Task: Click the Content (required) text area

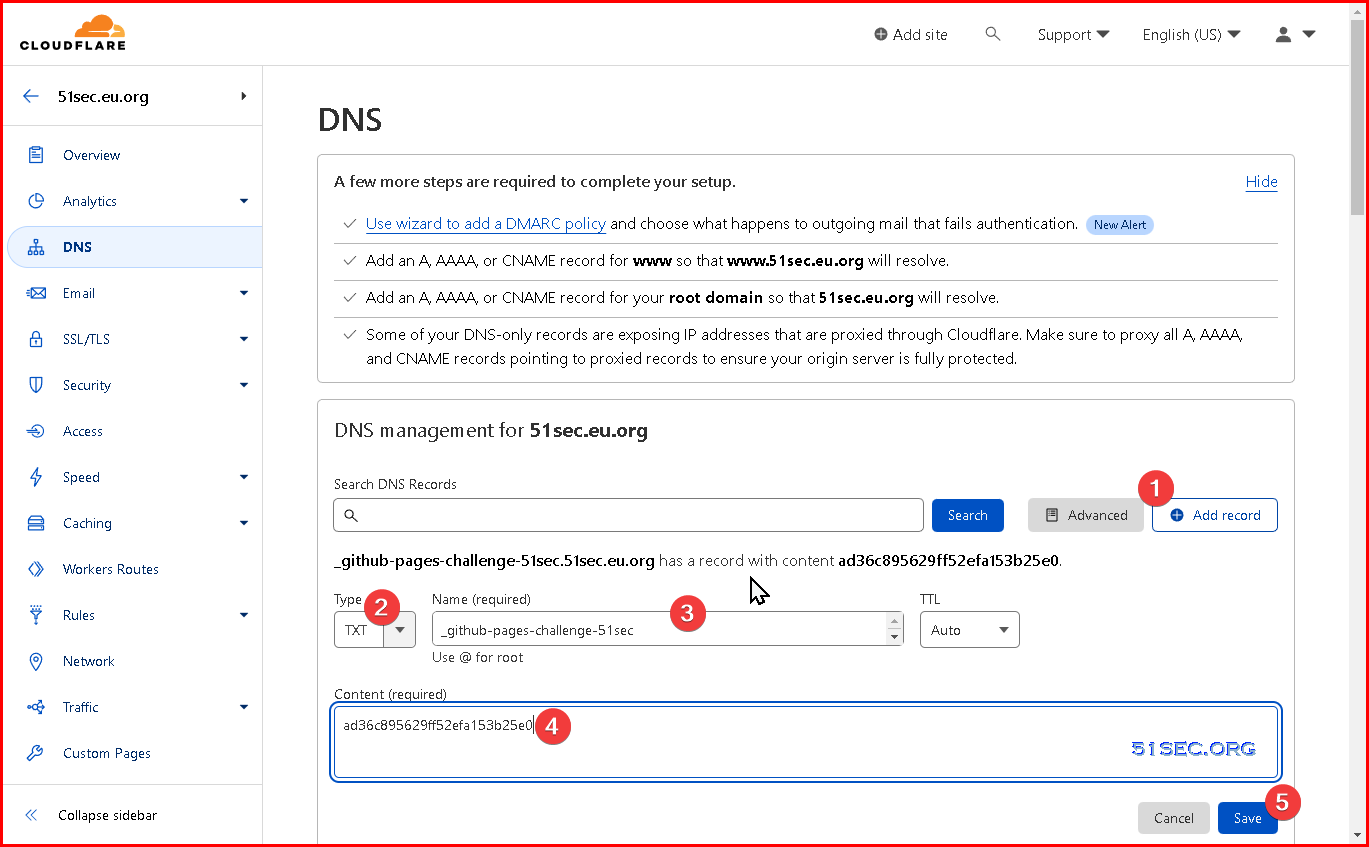Action: (806, 742)
